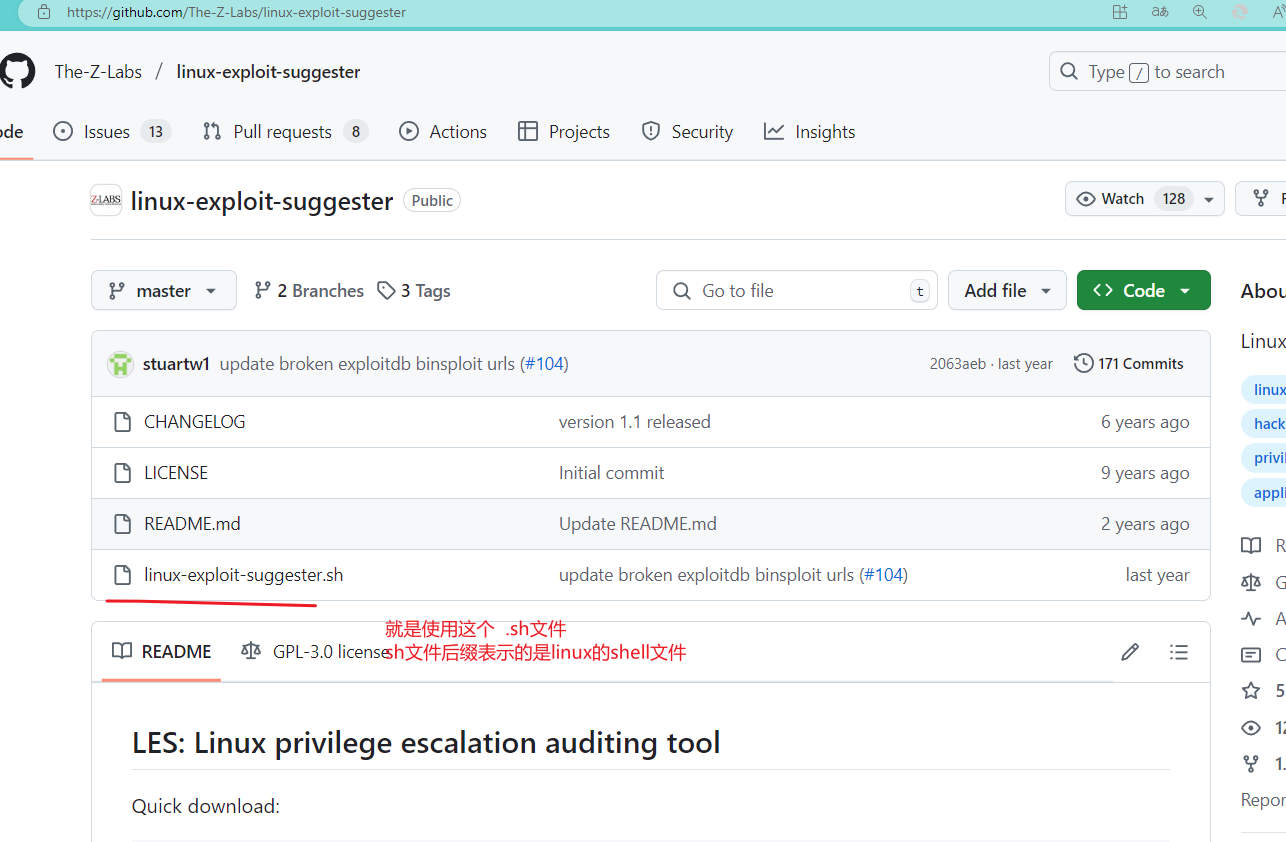Open the linux-exploit-suggester.sh file
1286x842 pixels.
coord(244,575)
